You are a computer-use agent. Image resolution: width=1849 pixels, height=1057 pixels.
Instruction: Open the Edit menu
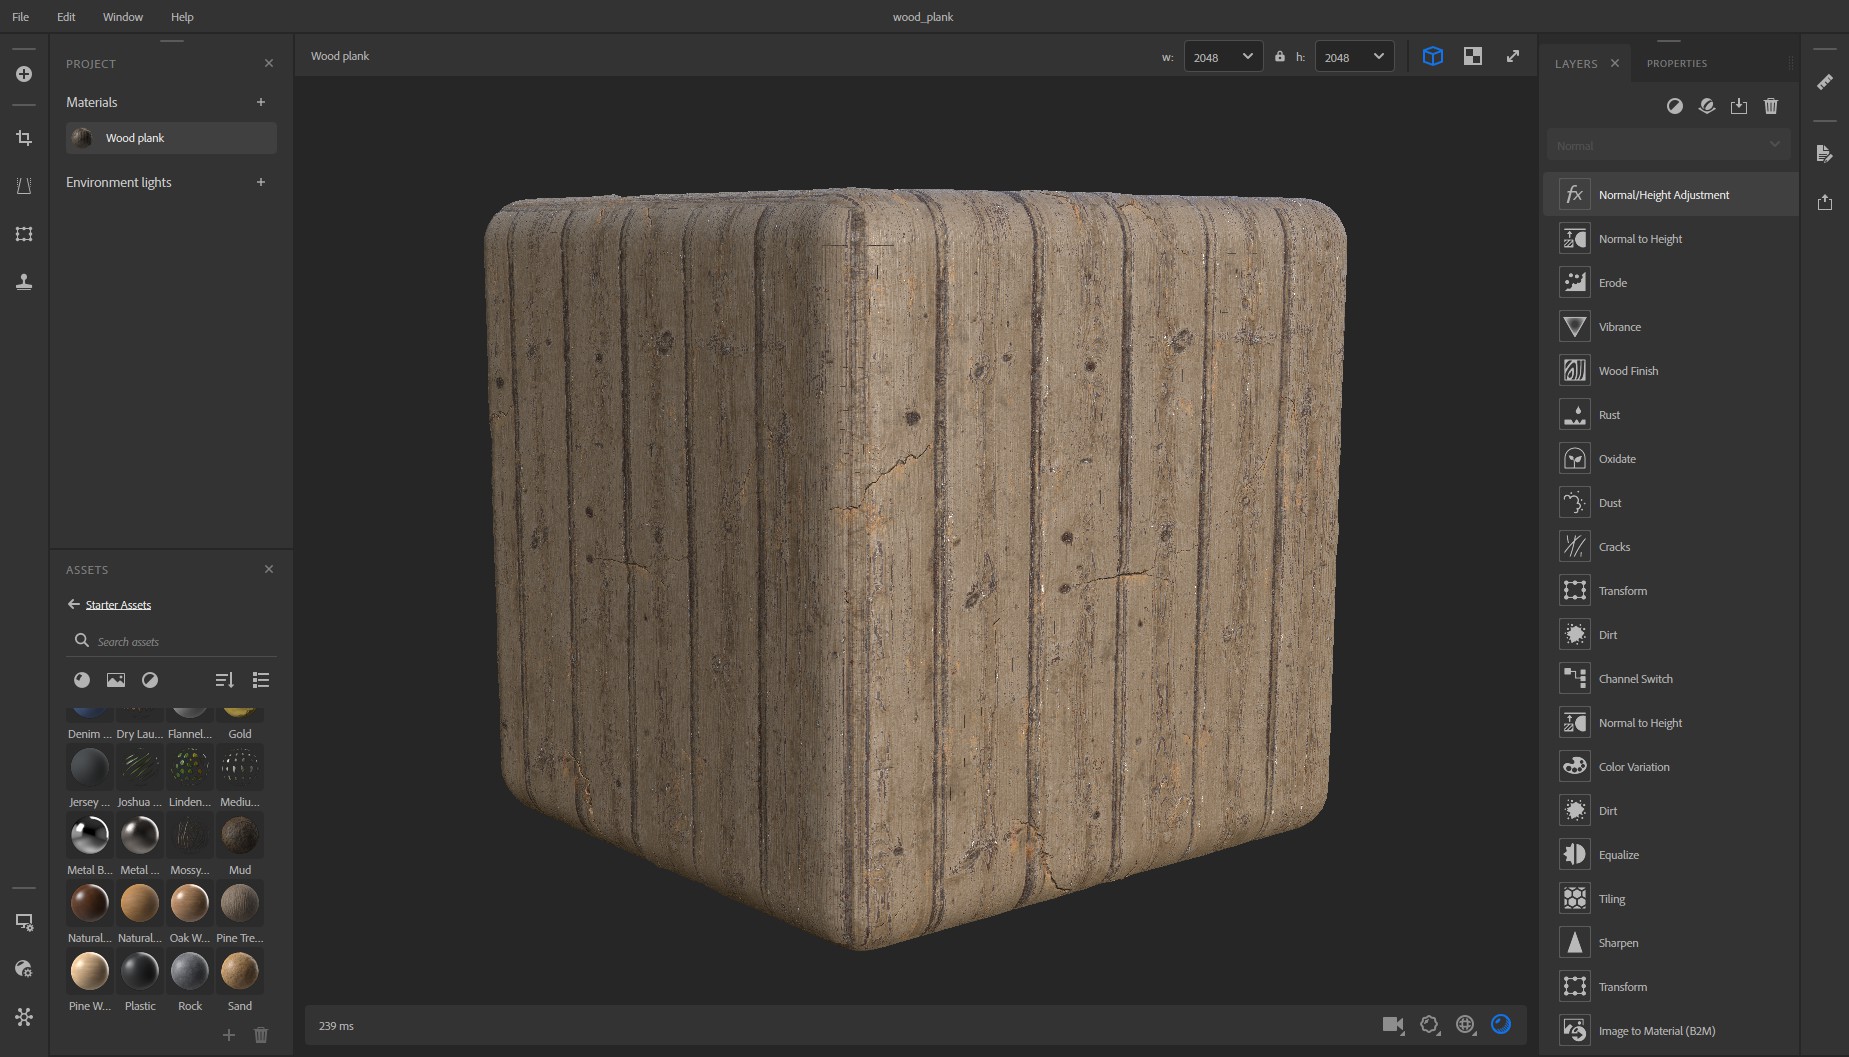coord(66,17)
